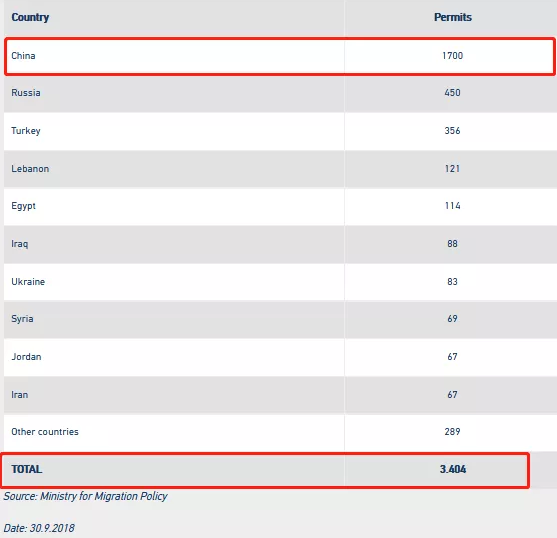Click the Permits column header

[x=453, y=17]
